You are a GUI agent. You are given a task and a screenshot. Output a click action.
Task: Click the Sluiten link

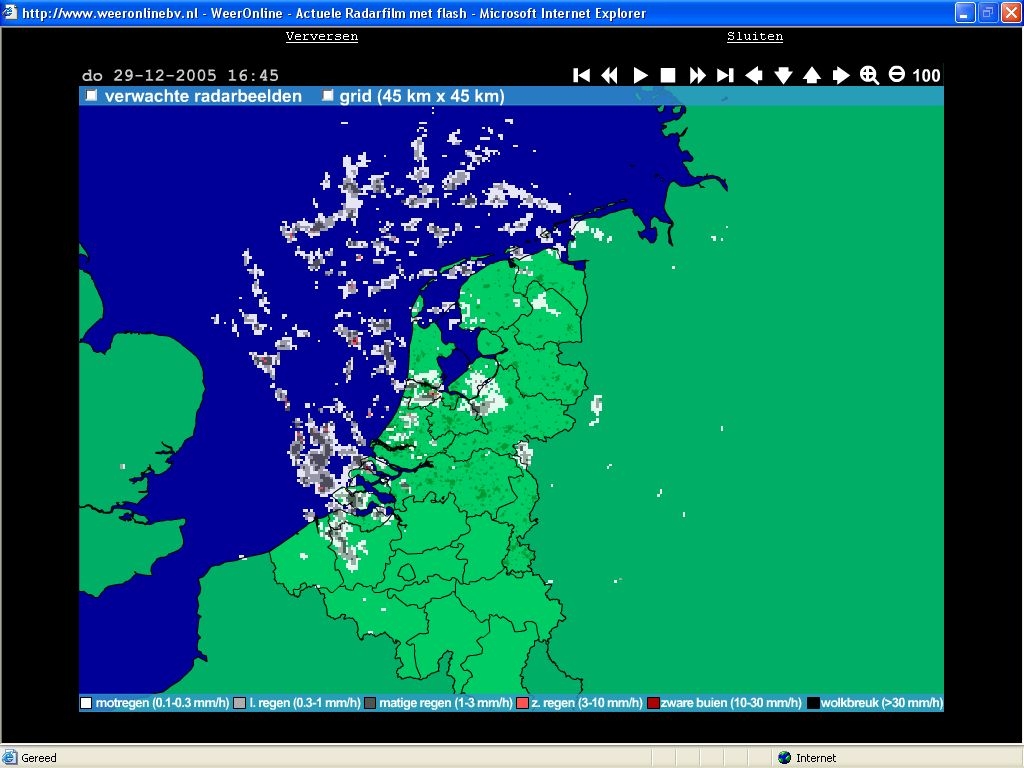click(755, 36)
